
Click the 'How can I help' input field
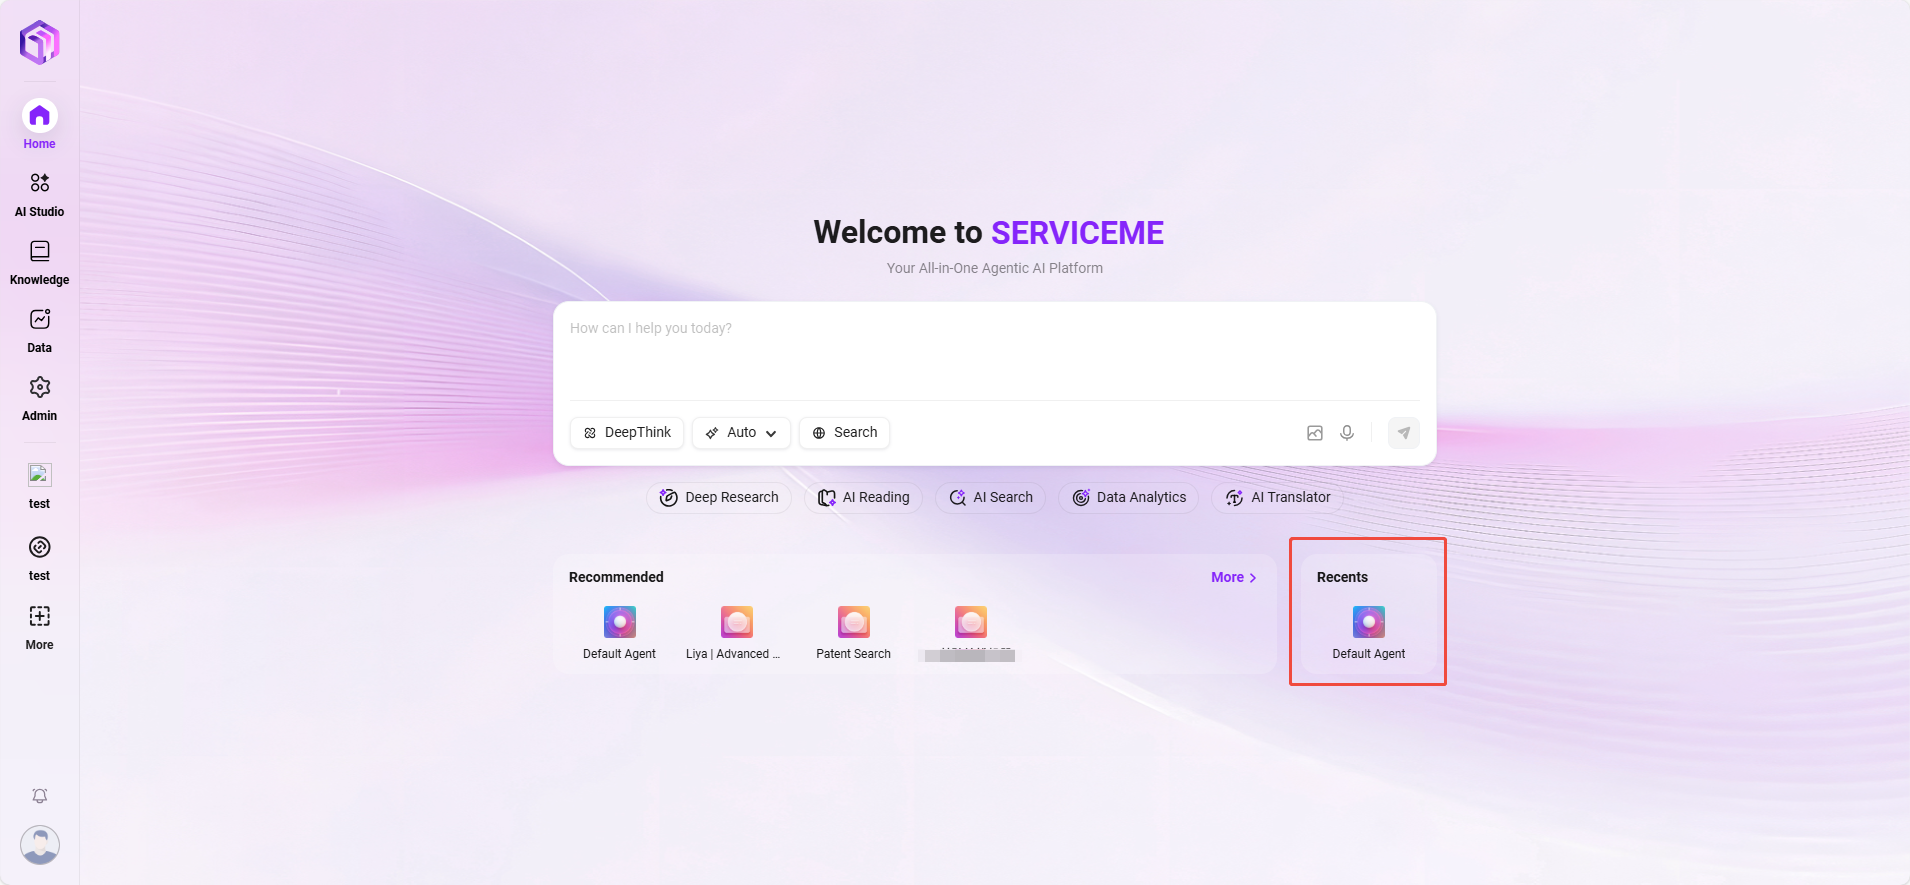click(994, 350)
